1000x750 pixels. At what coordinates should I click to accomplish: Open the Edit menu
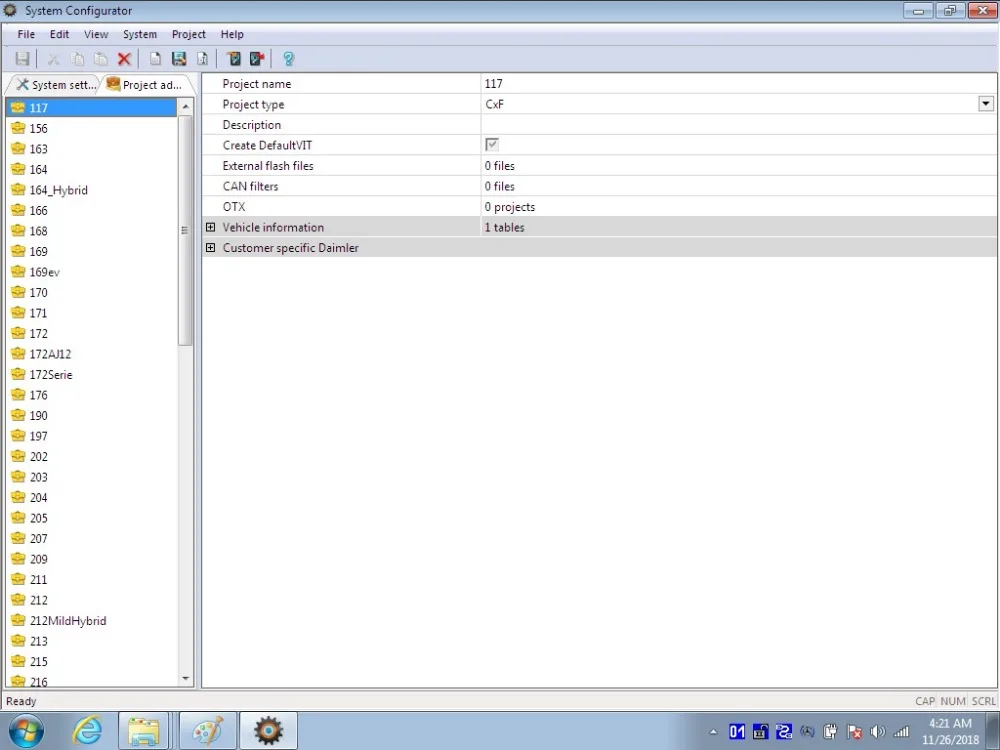pos(59,34)
